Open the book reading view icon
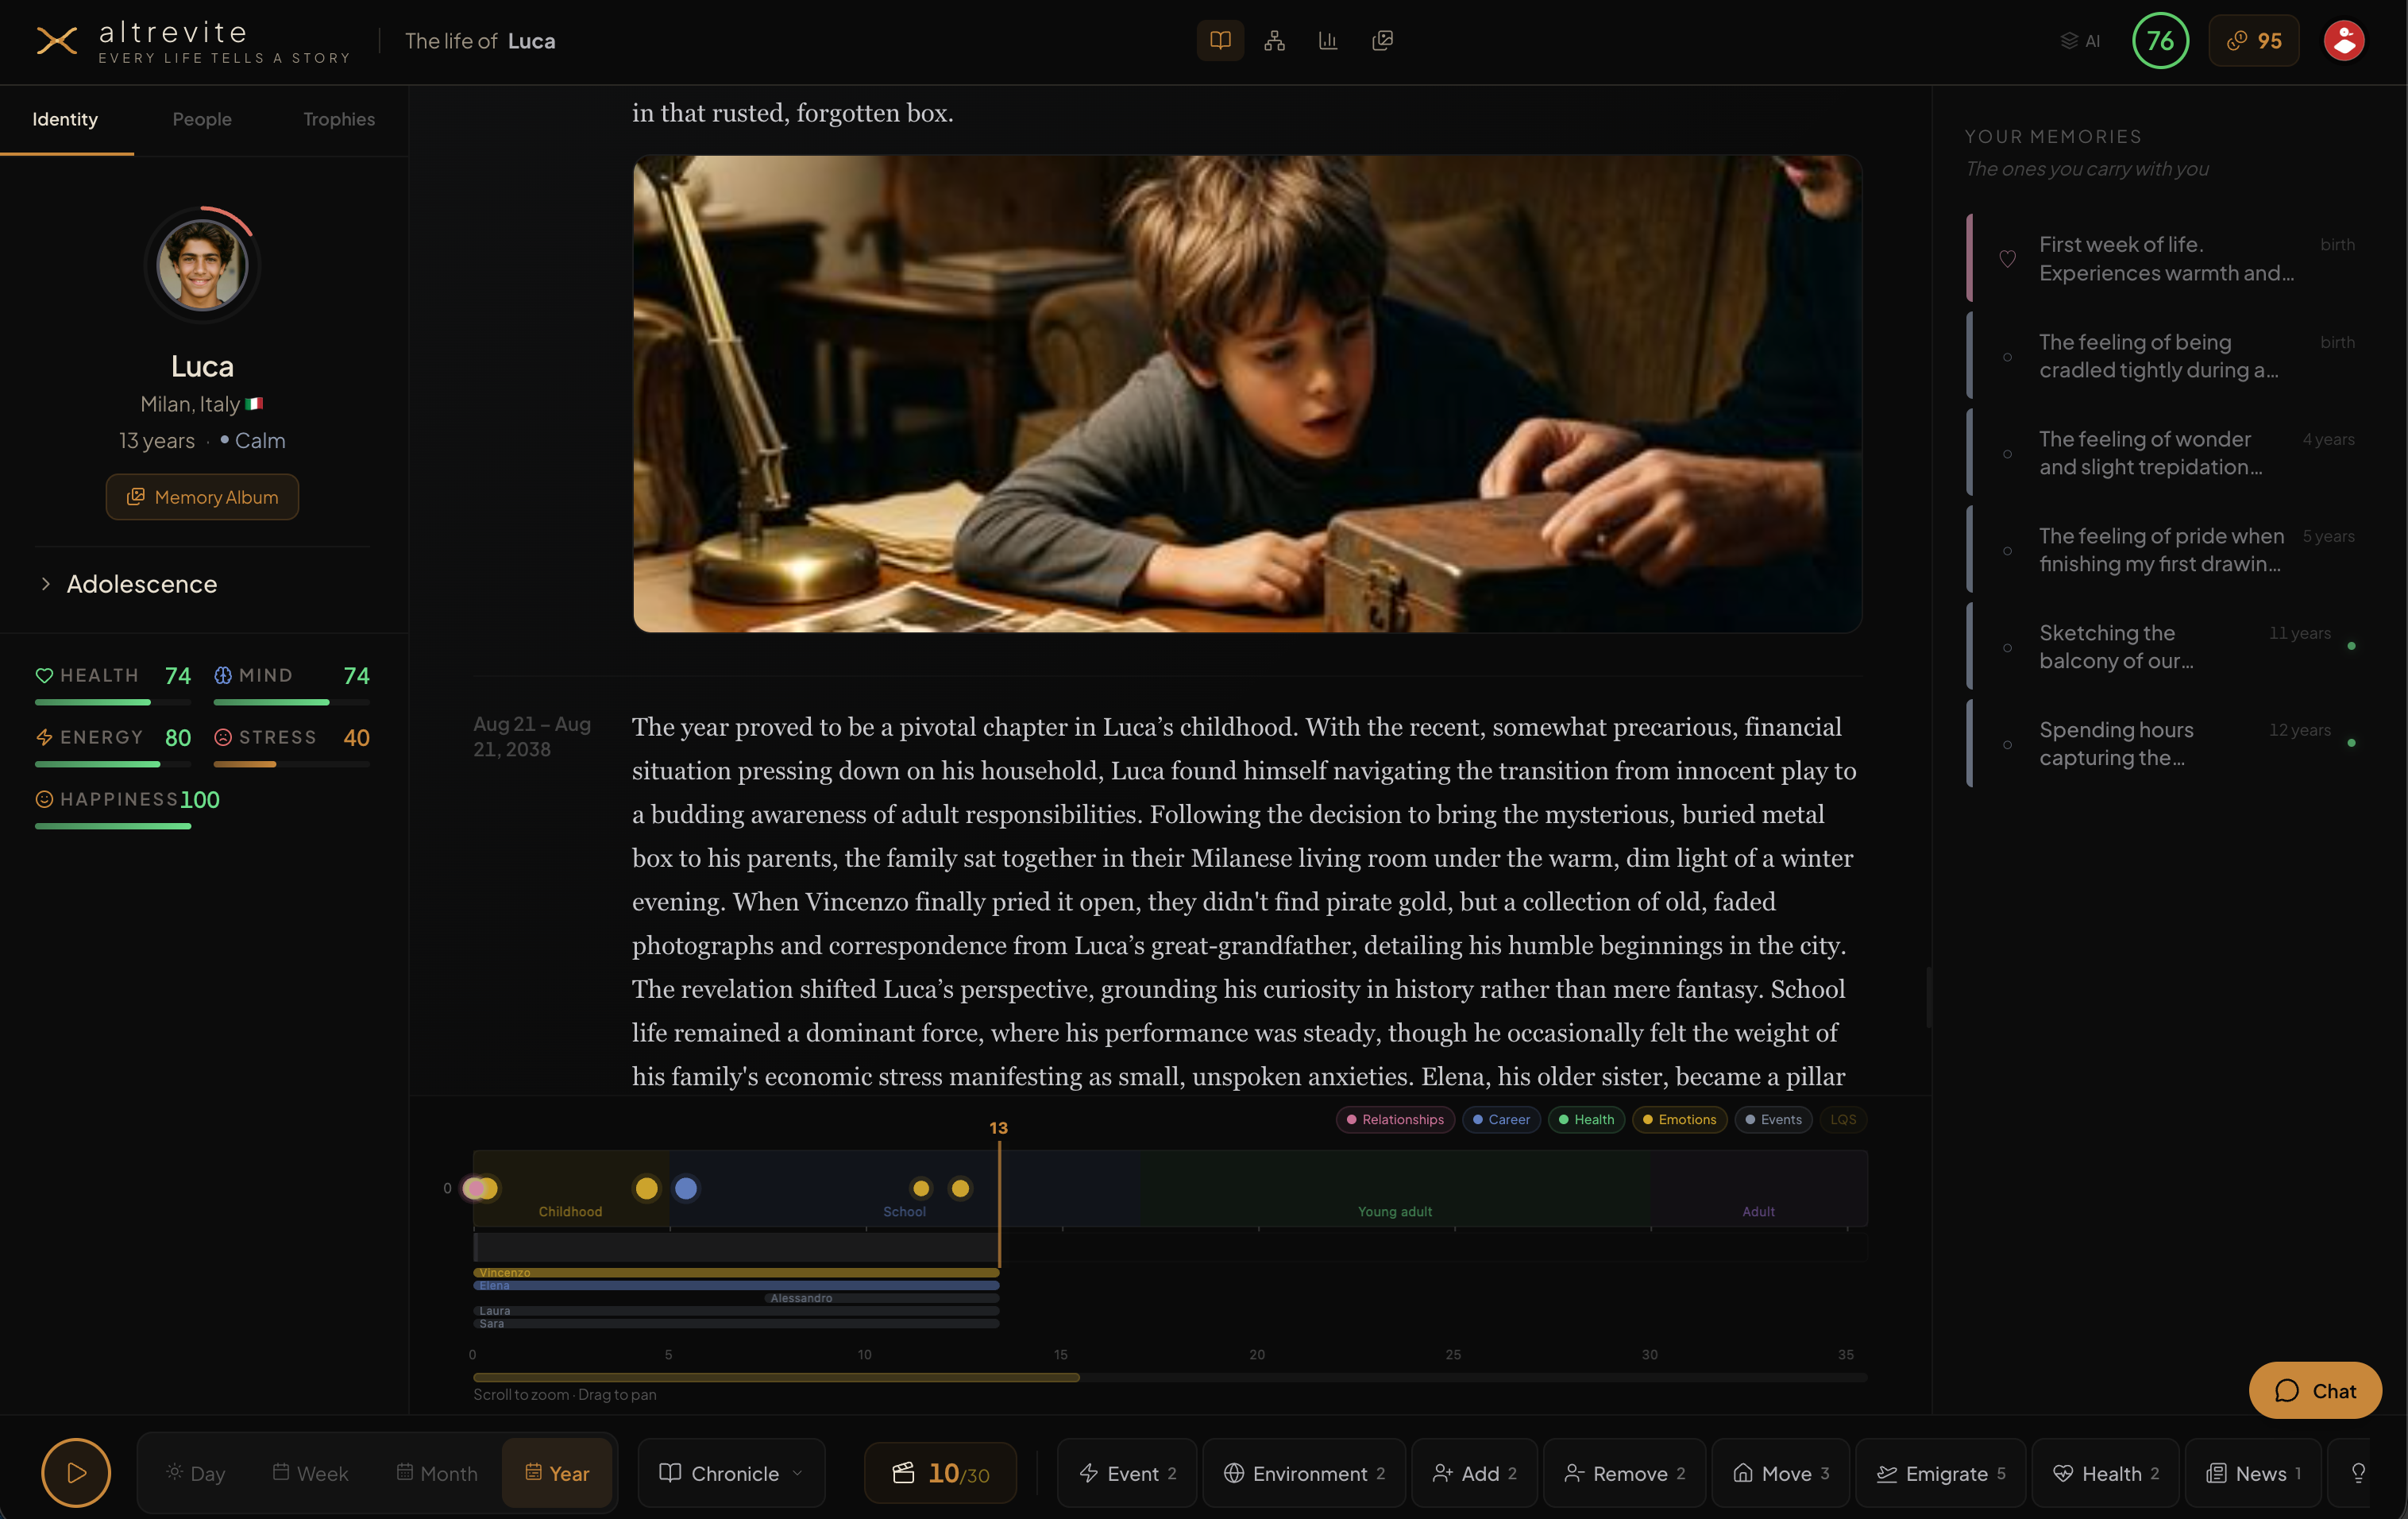This screenshot has width=2408, height=1519. click(1220, 41)
